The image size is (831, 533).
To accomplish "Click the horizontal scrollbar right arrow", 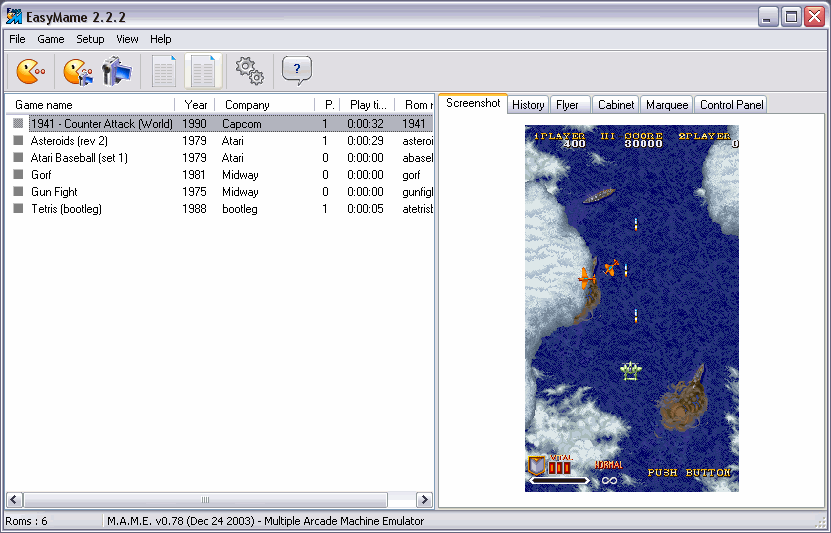I will [x=424, y=500].
